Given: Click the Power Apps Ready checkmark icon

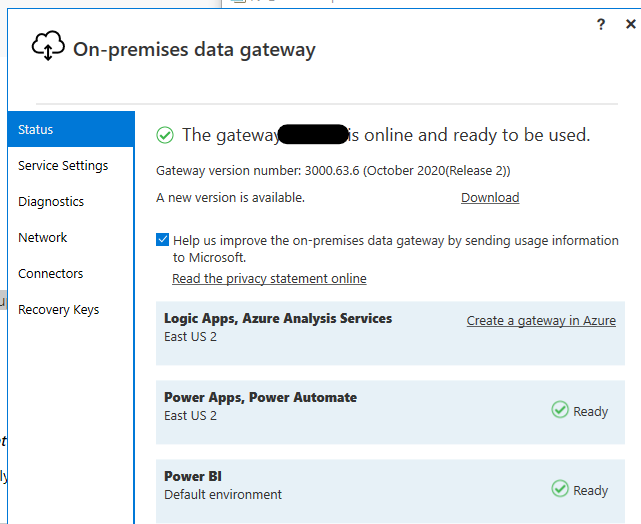Looking at the screenshot, I should 560,410.
